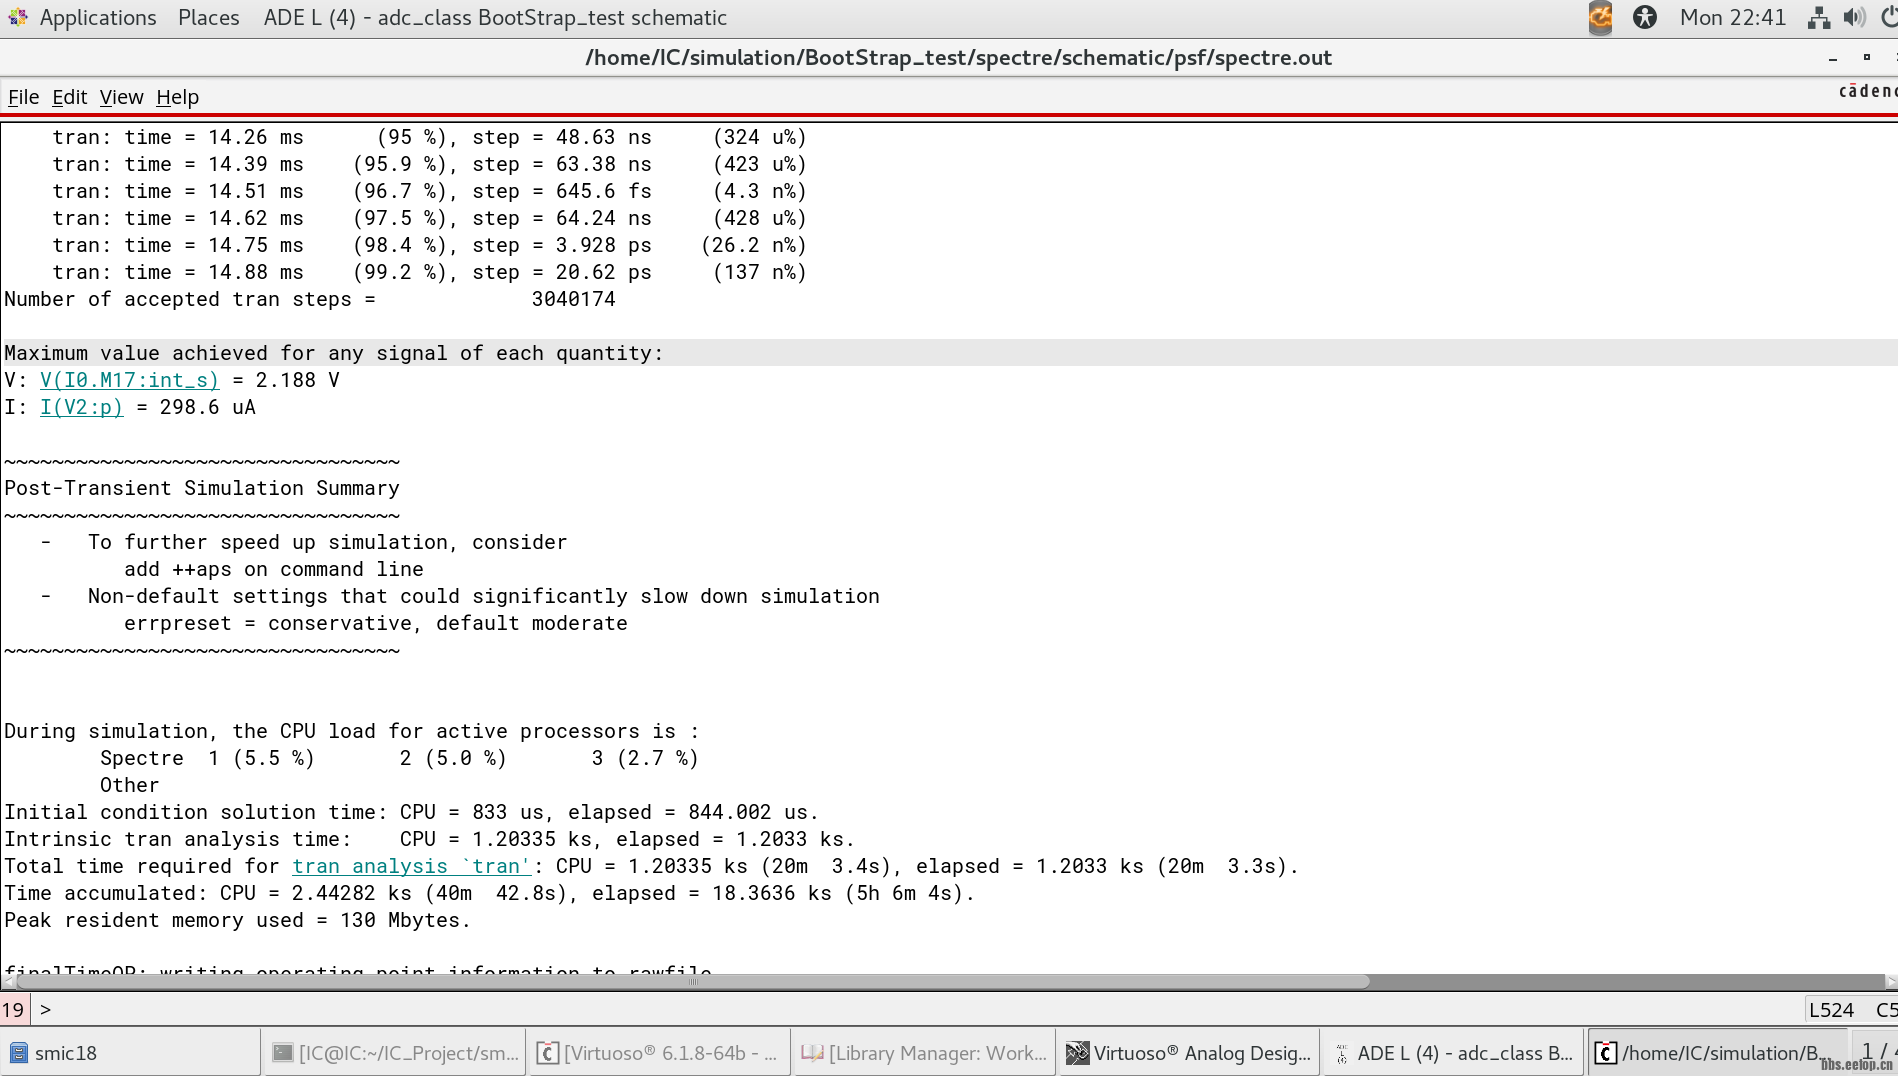The image size is (1898, 1076).
Task: Click the volume speaker icon
Action: pos(1854,17)
